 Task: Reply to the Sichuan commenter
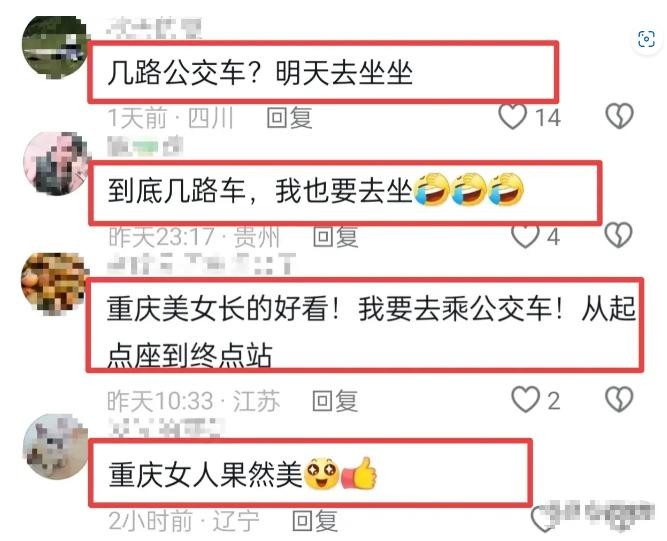pyautogui.click(x=289, y=117)
